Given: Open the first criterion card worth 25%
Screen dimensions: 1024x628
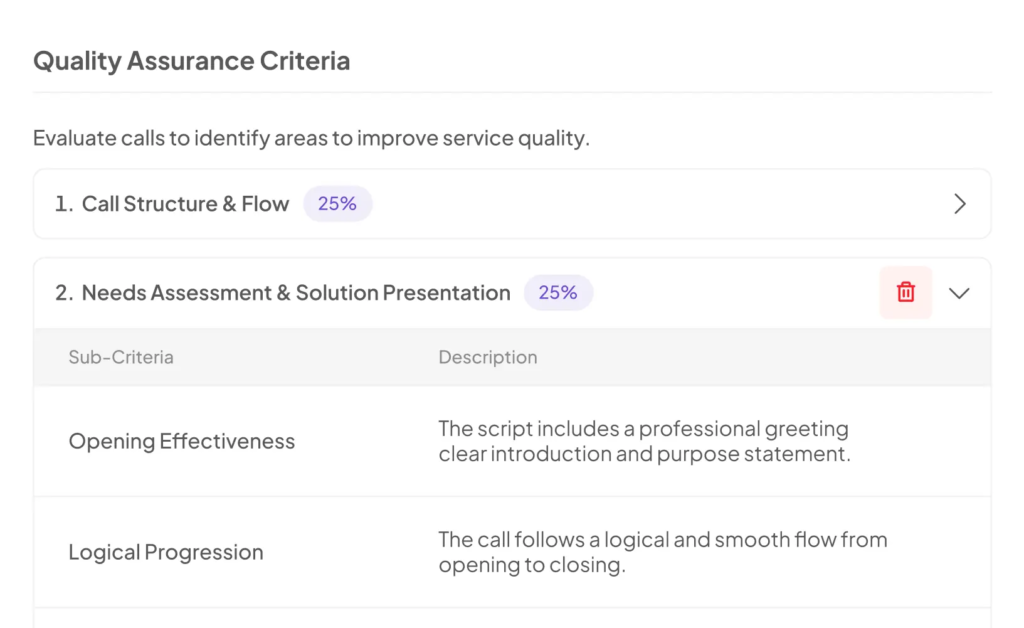Looking at the screenshot, I should (513, 204).
